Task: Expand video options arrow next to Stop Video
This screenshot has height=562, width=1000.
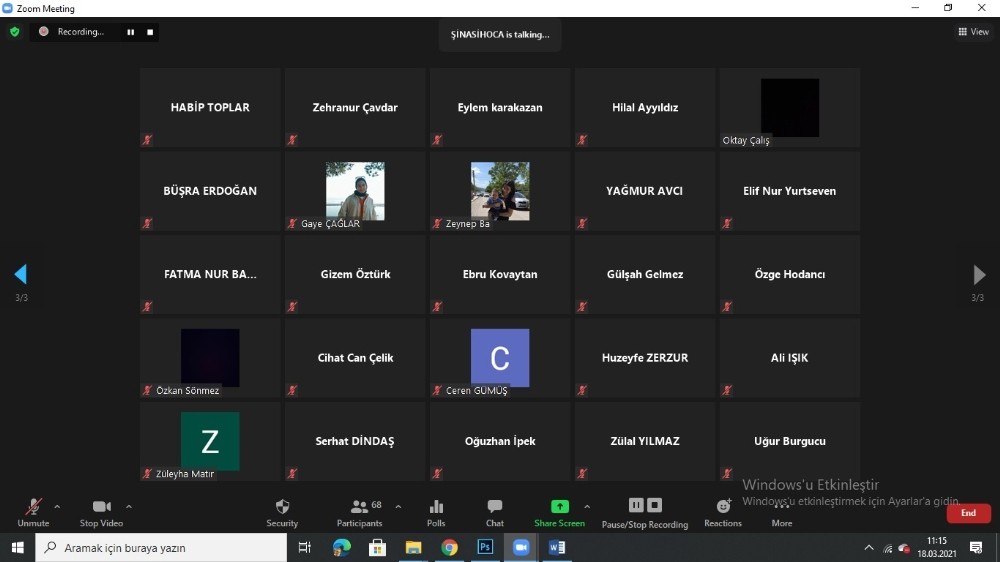Action: 129,506
